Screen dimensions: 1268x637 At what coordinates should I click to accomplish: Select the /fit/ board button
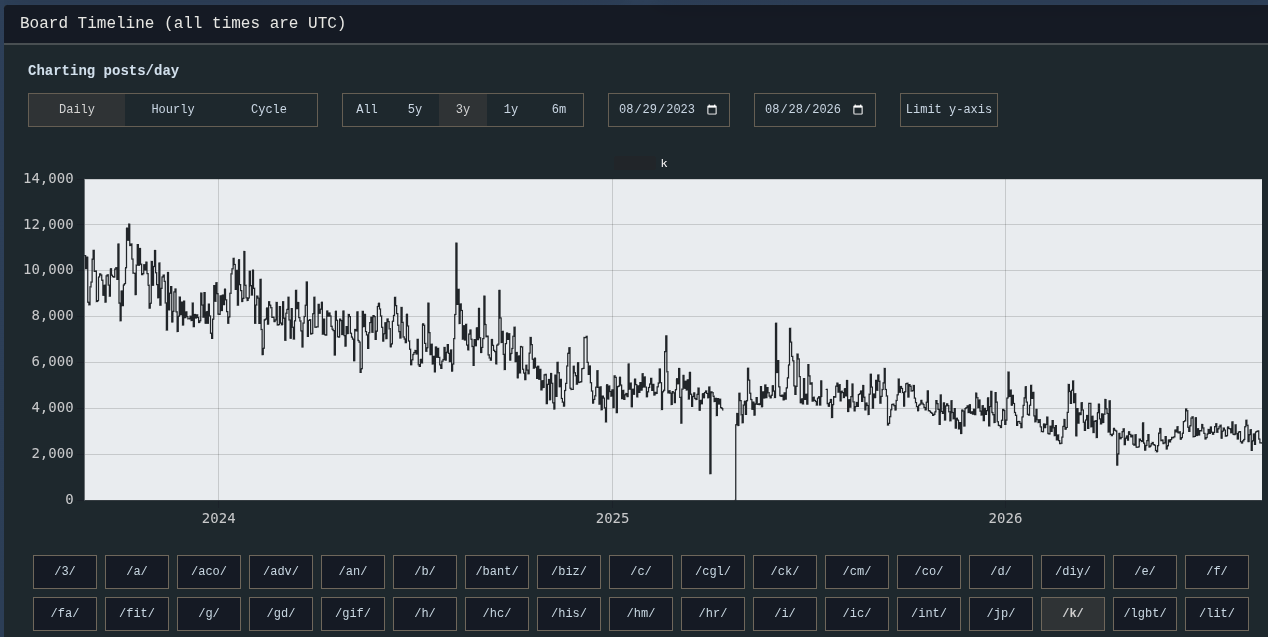click(137, 614)
